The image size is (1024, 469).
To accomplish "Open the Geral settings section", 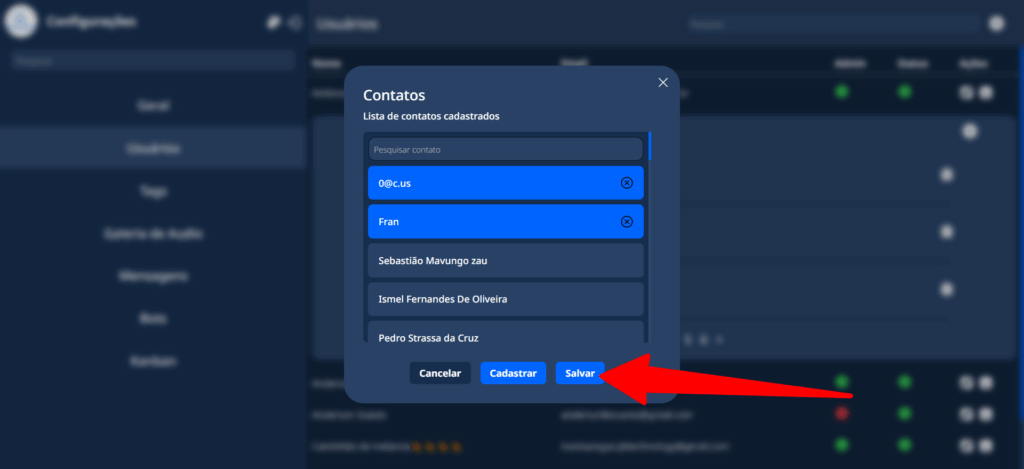I will [x=153, y=105].
